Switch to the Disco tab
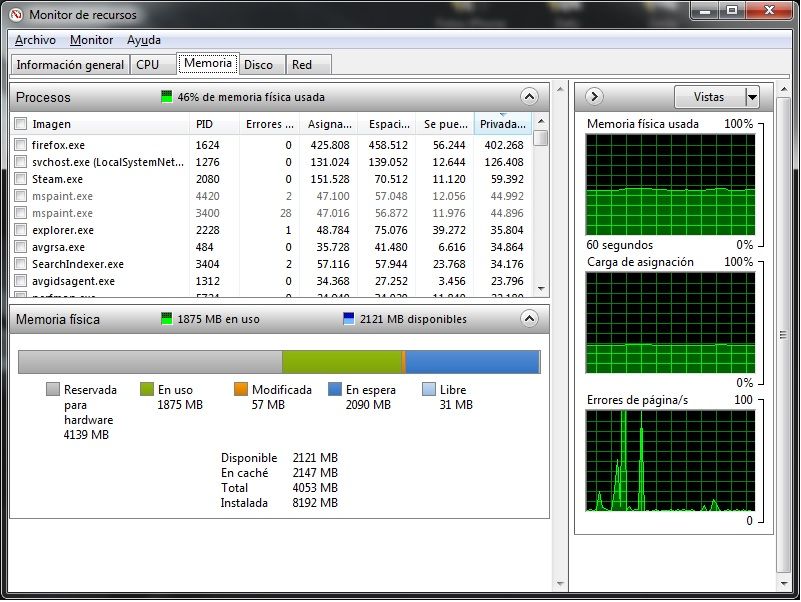The height and width of the screenshot is (602, 801). [x=262, y=65]
